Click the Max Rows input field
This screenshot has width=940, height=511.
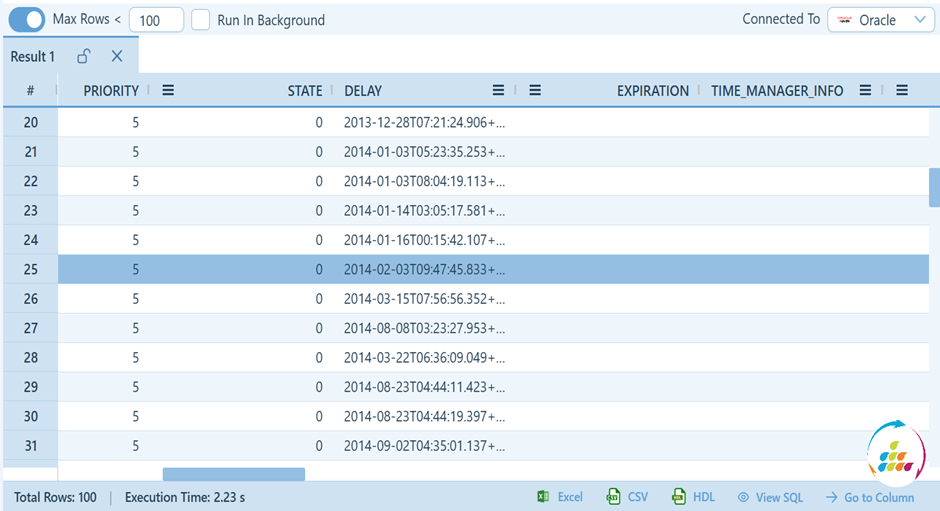(x=156, y=20)
